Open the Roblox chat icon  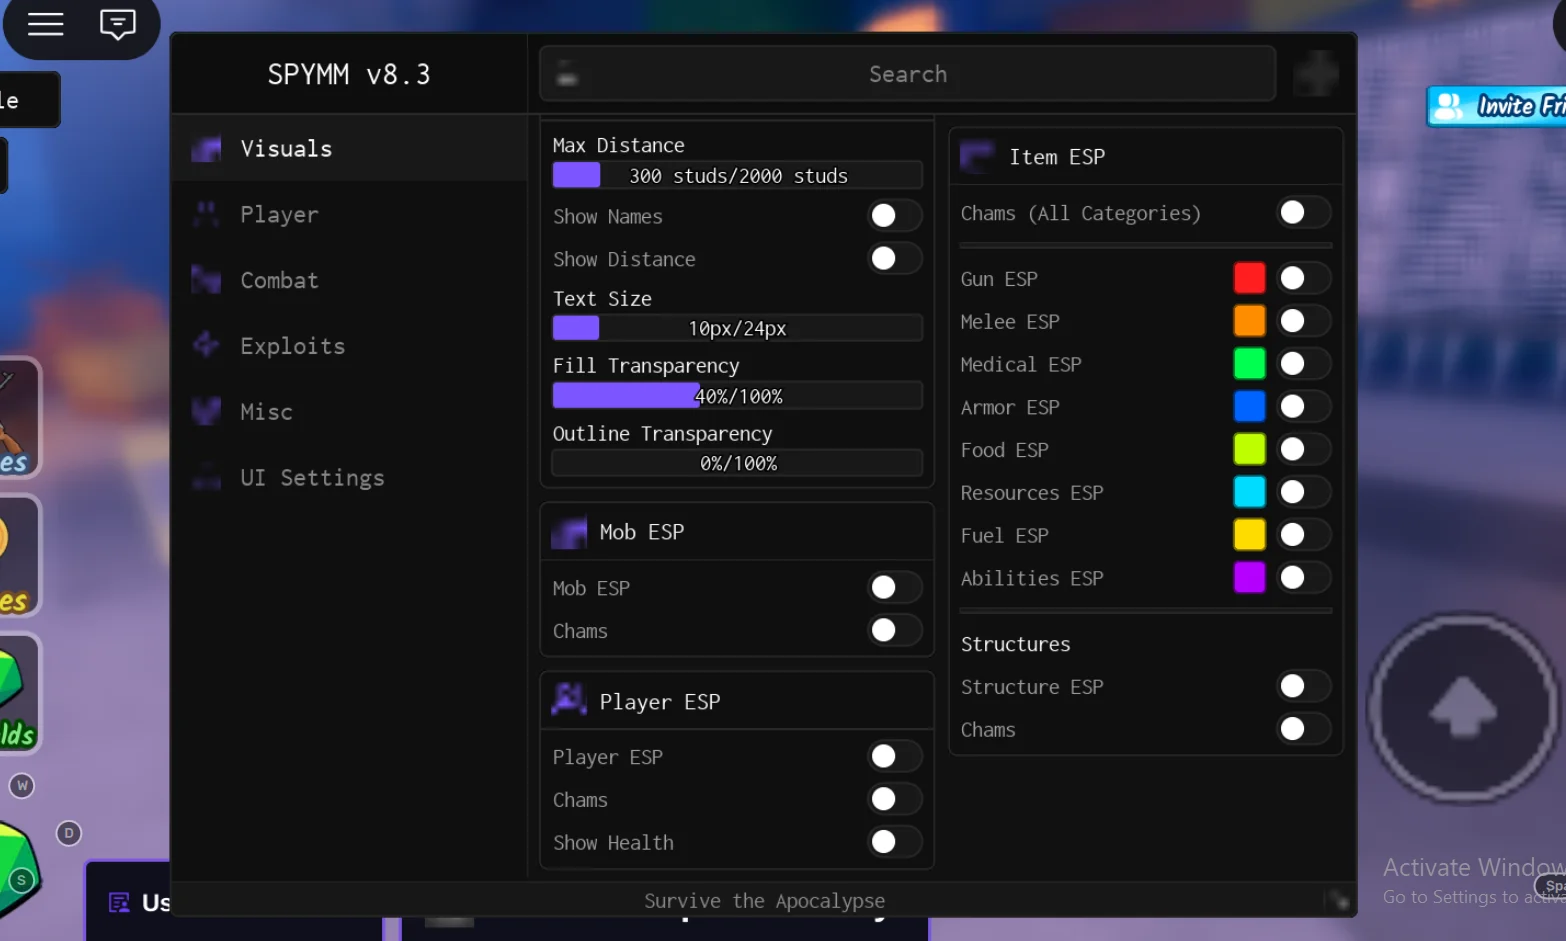[118, 24]
